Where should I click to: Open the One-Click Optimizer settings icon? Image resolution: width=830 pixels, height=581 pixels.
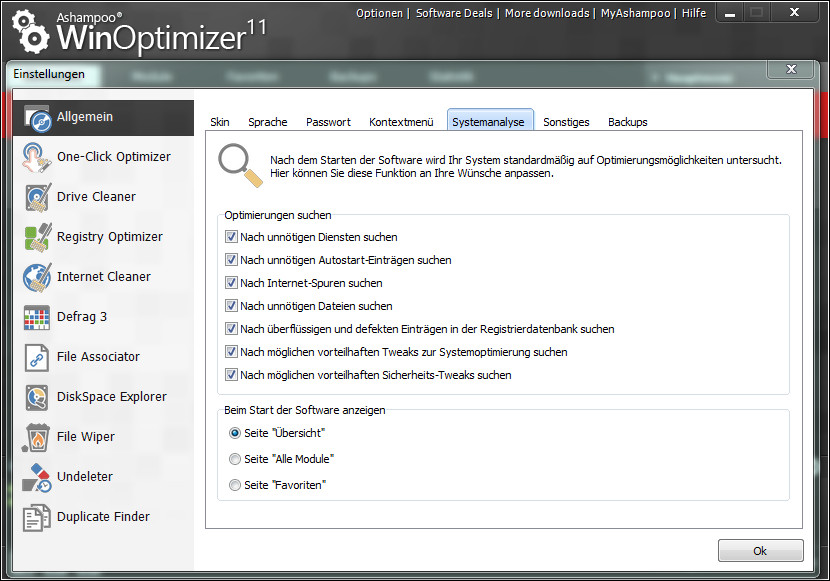[x=37, y=157]
